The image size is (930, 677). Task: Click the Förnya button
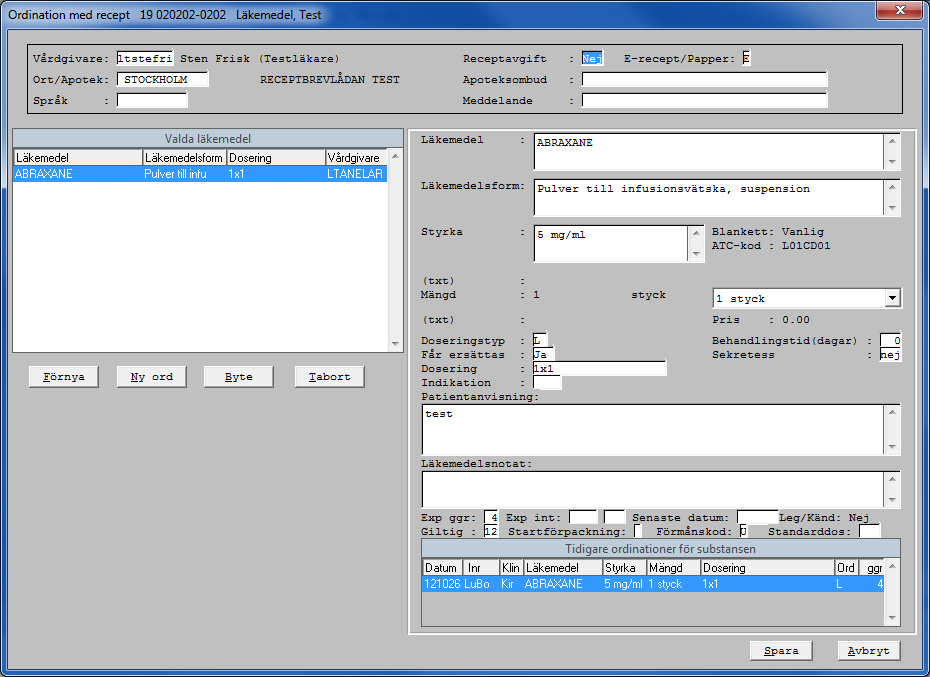pyautogui.click(x=63, y=377)
